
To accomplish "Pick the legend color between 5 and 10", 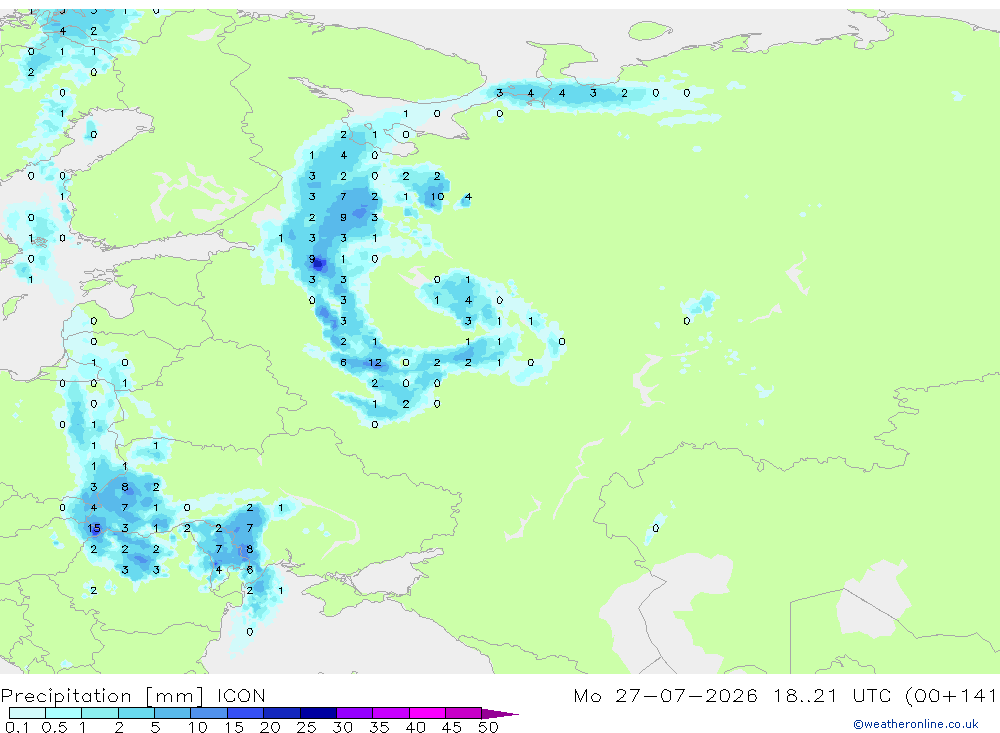I will (172, 713).
